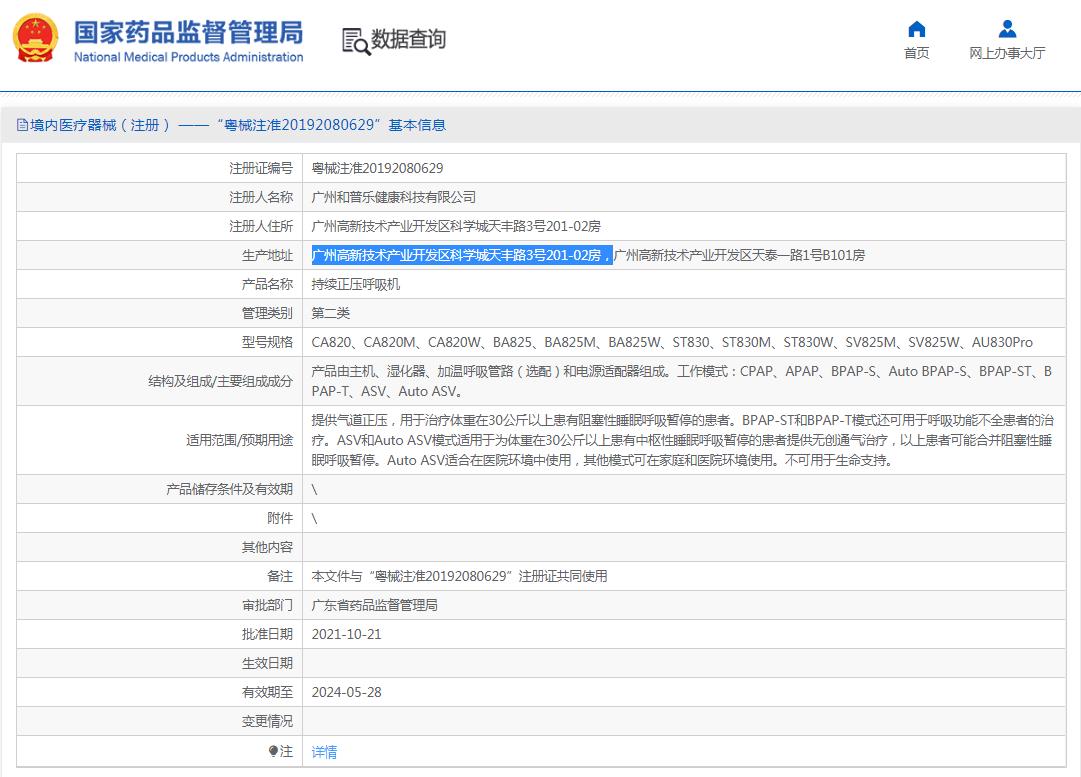
Task: Click approving department 广东省药品监督管理局
Action: (374, 605)
